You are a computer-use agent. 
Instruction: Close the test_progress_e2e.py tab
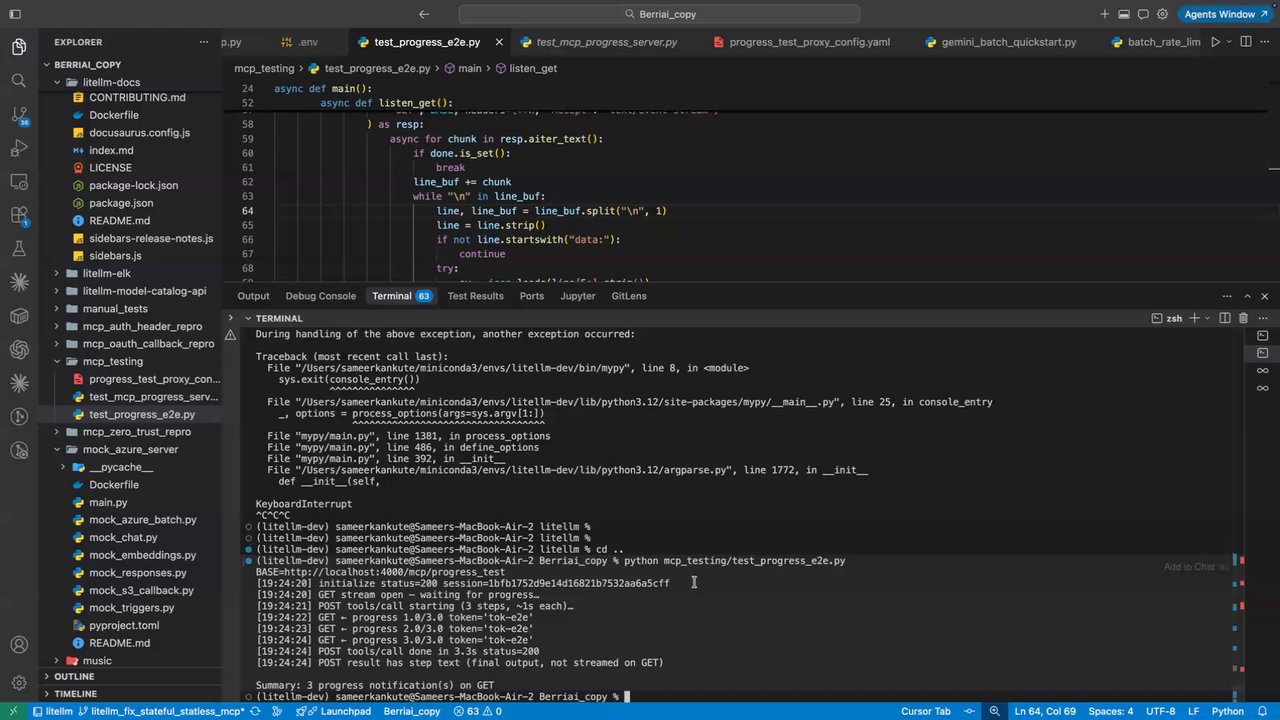click(x=498, y=42)
